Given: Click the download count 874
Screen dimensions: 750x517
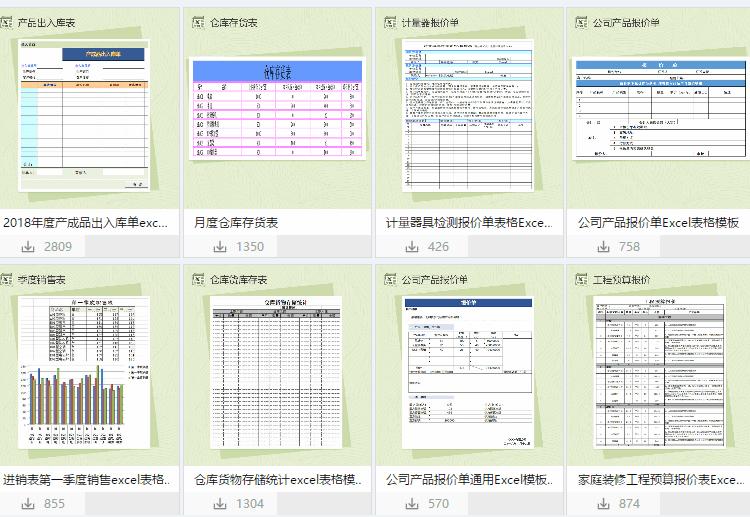Looking at the screenshot, I should point(629,504).
